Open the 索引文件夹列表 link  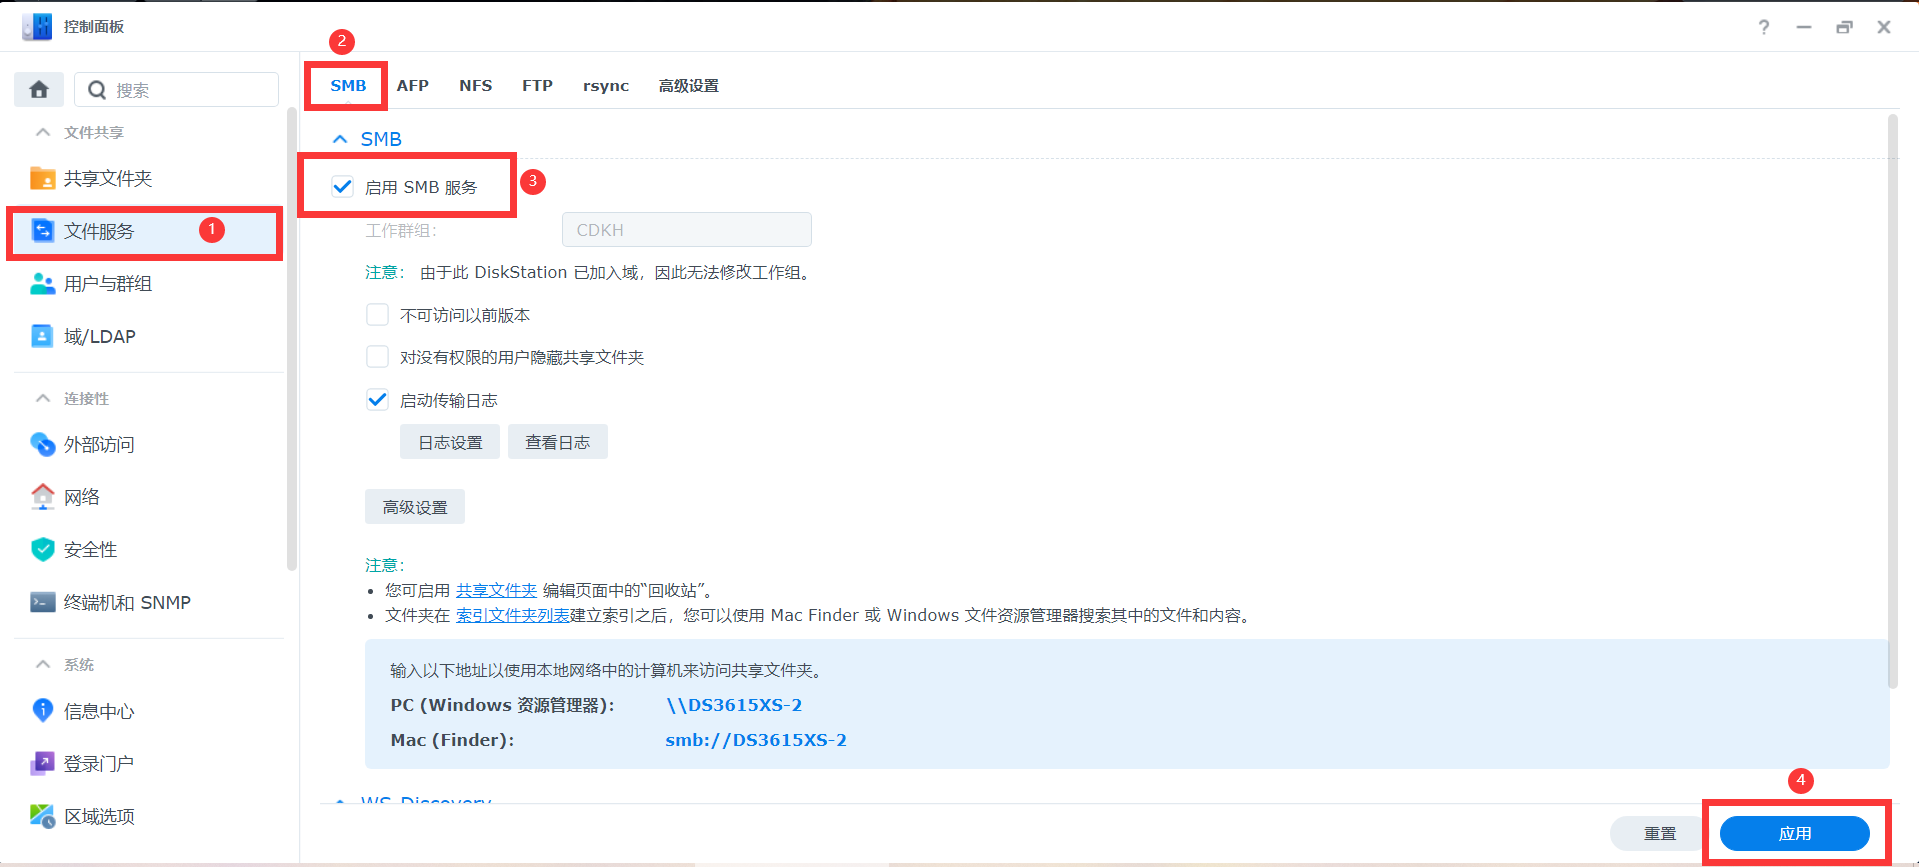coord(512,615)
